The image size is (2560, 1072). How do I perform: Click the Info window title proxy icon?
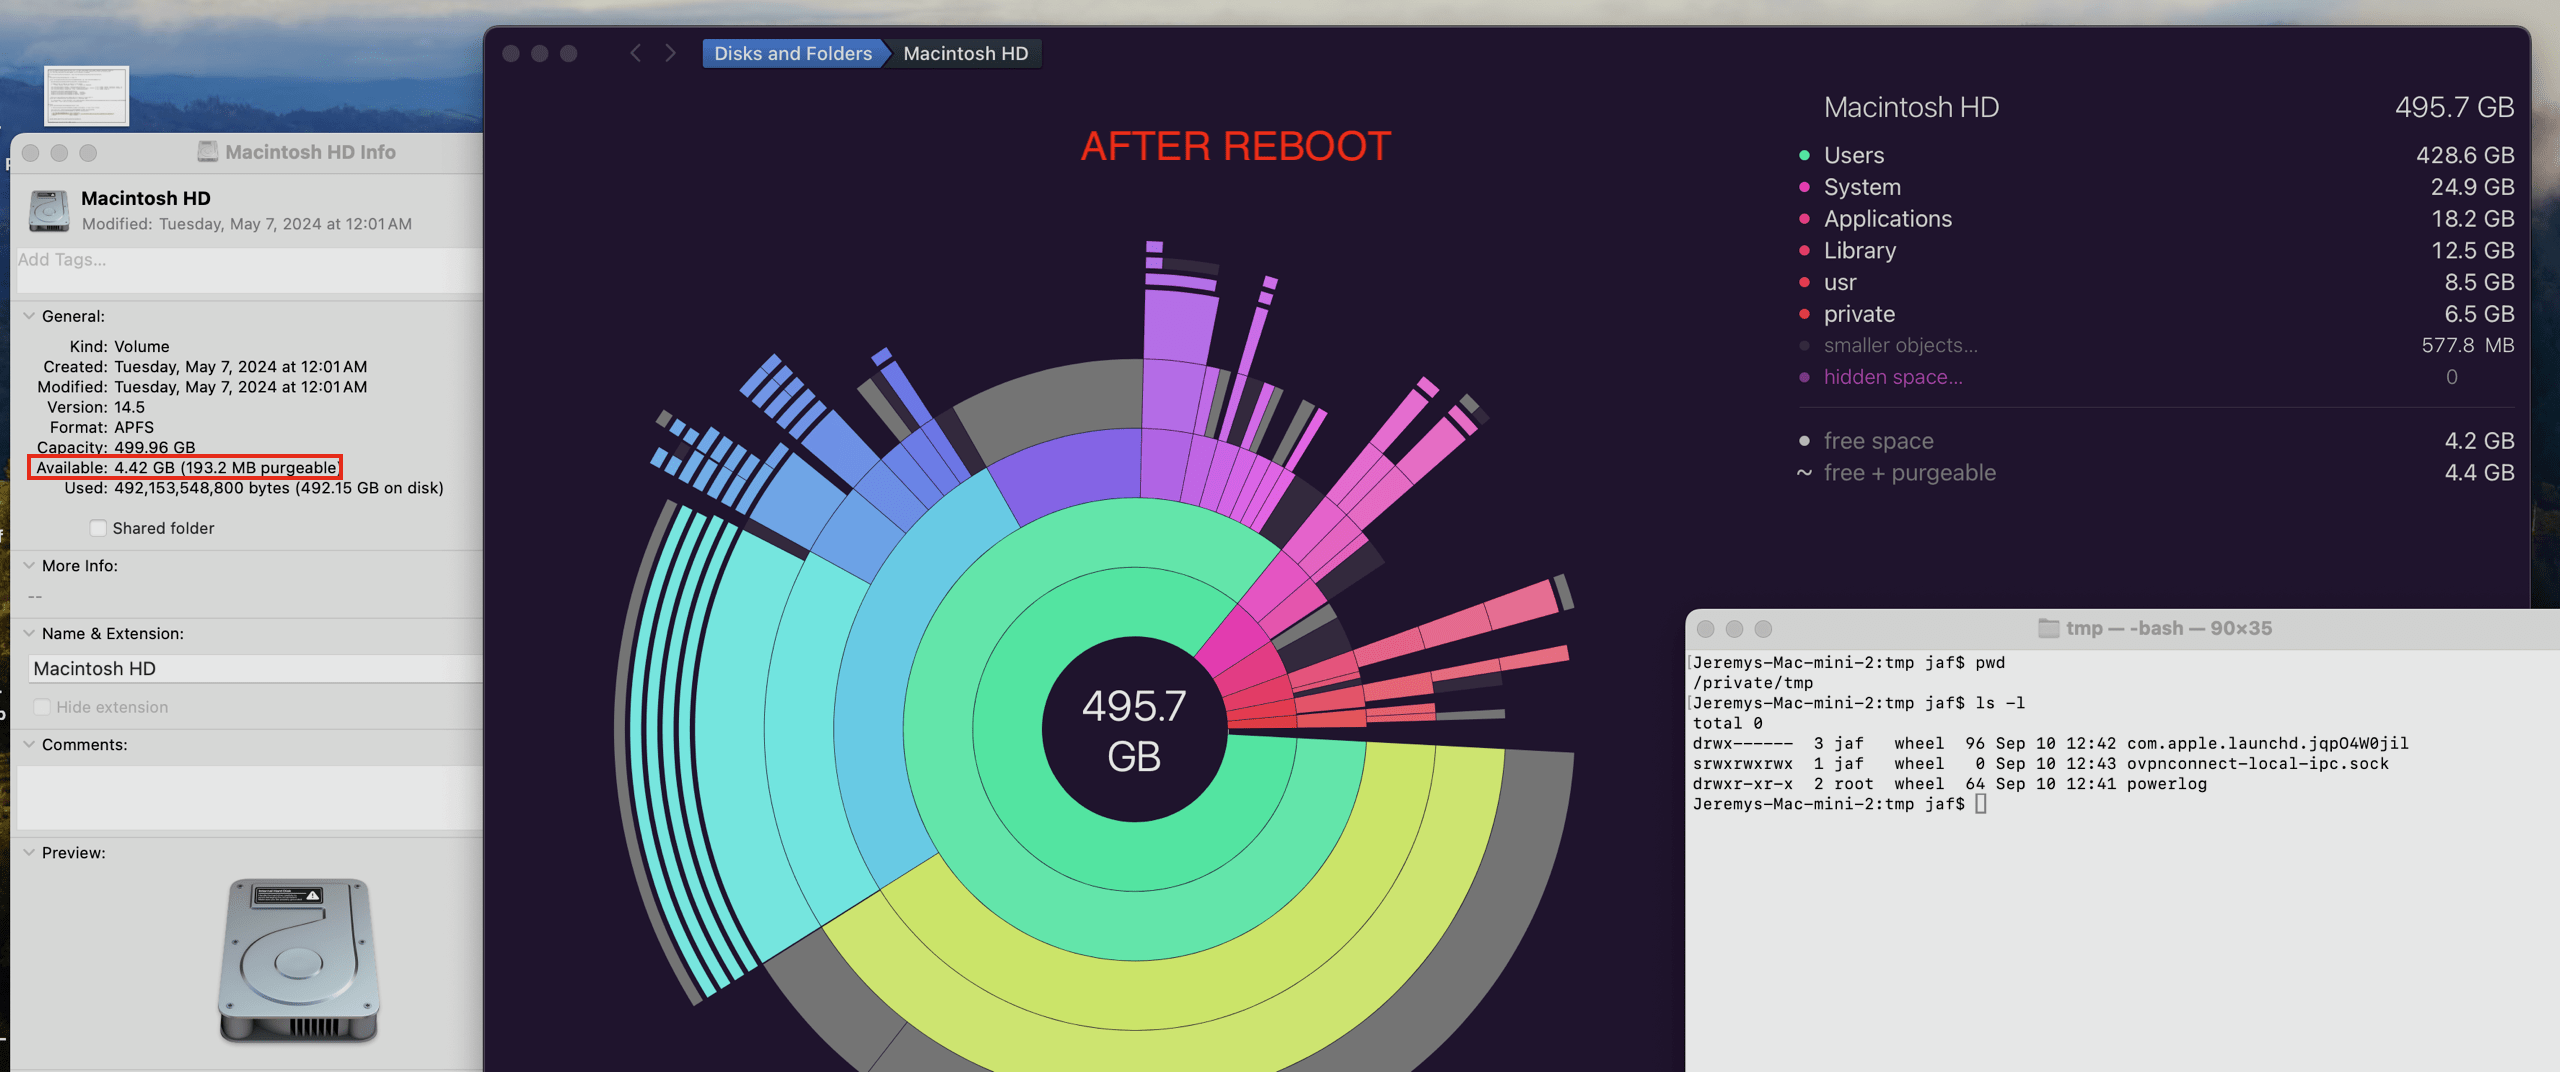tap(208, 152)
